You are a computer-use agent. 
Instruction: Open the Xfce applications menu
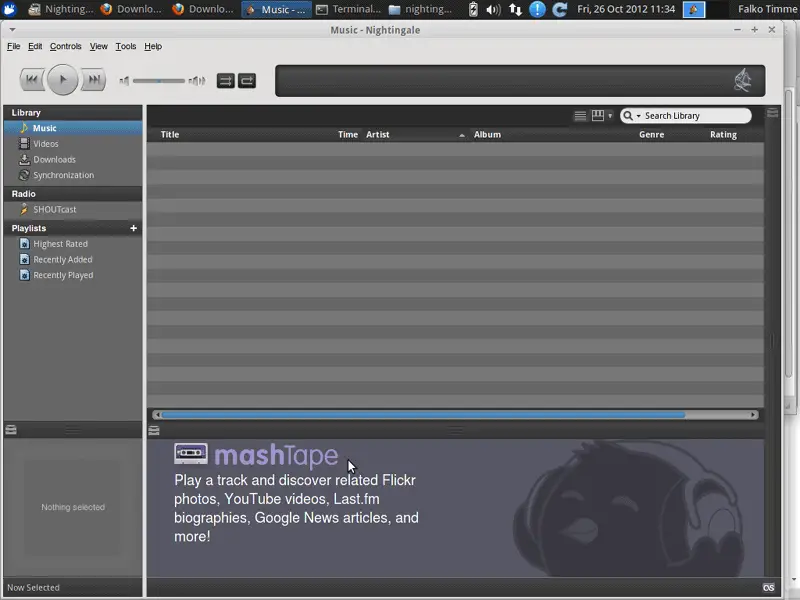click(x=10, y=9)
